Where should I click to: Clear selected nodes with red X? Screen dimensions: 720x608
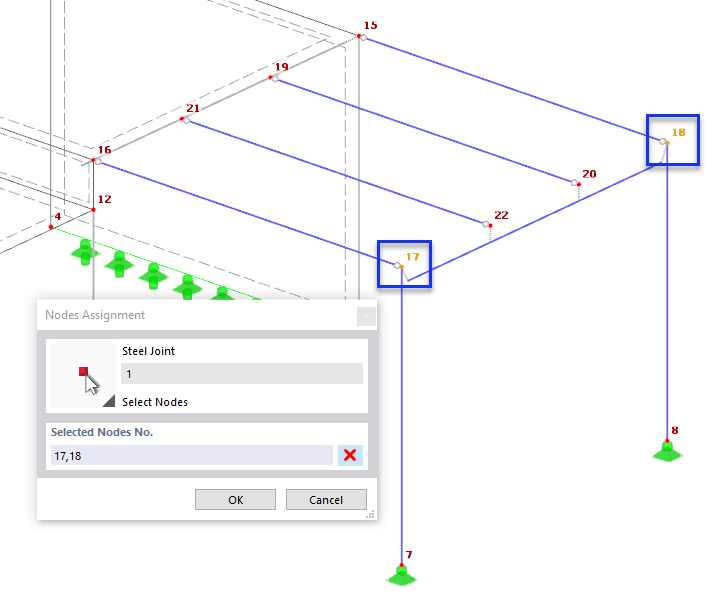pos(350,455)
